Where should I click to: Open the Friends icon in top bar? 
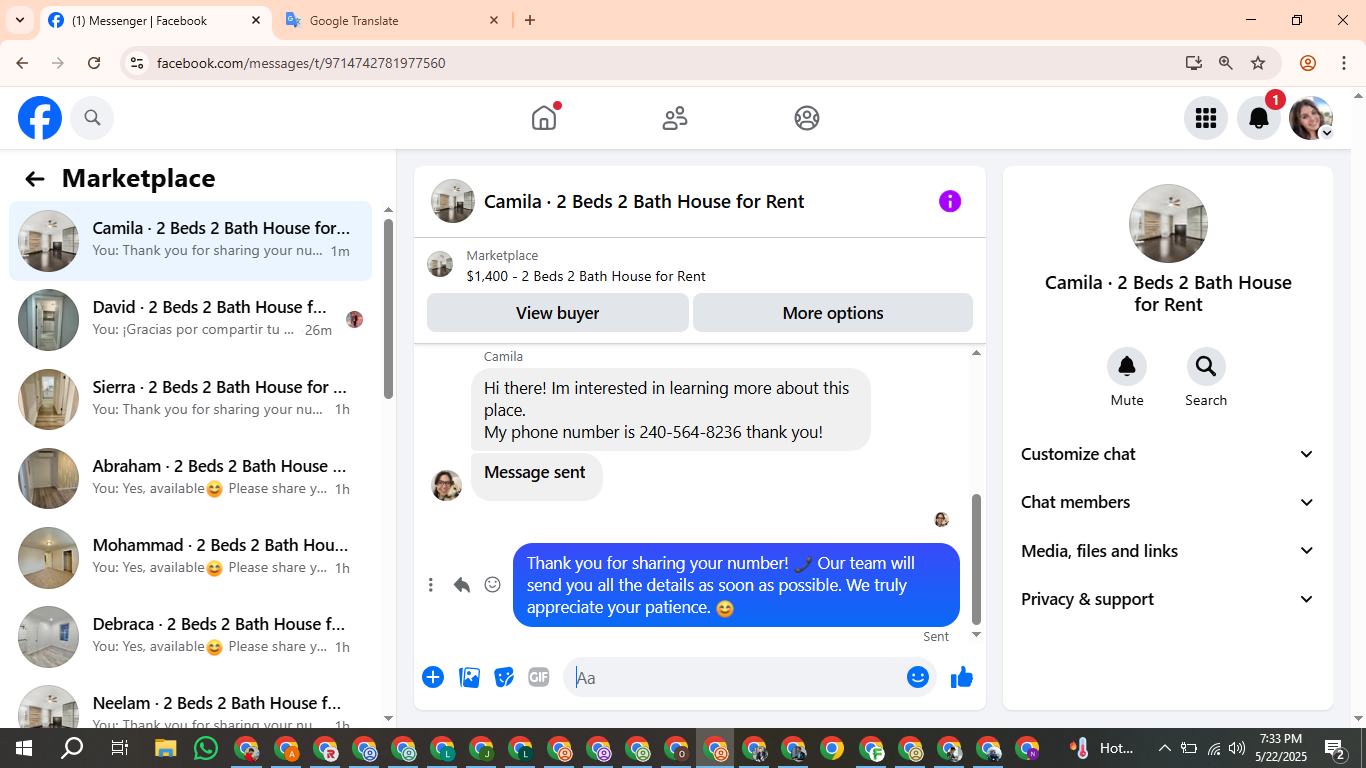pos(675,118)
